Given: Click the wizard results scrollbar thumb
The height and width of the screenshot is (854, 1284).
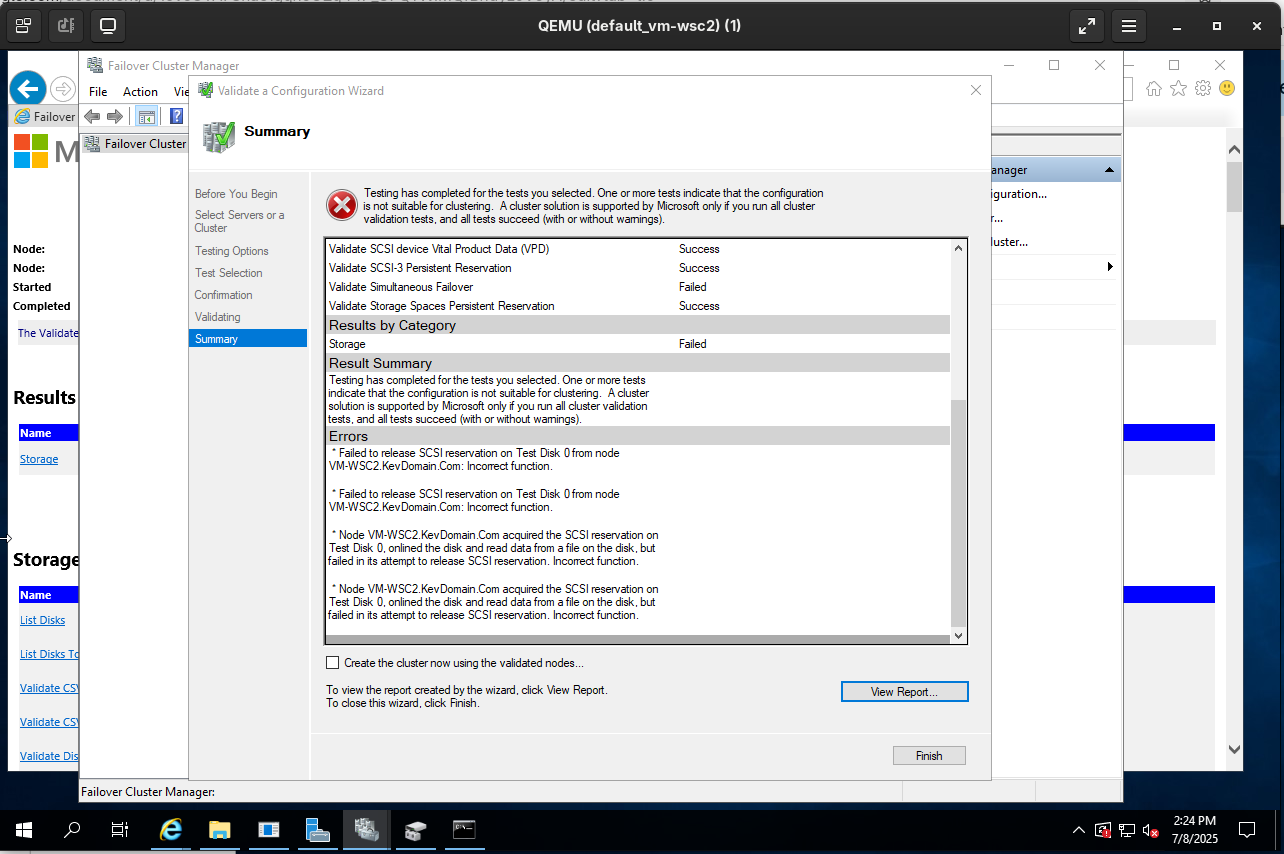Looking at the screenshot, I should [958, 513].
